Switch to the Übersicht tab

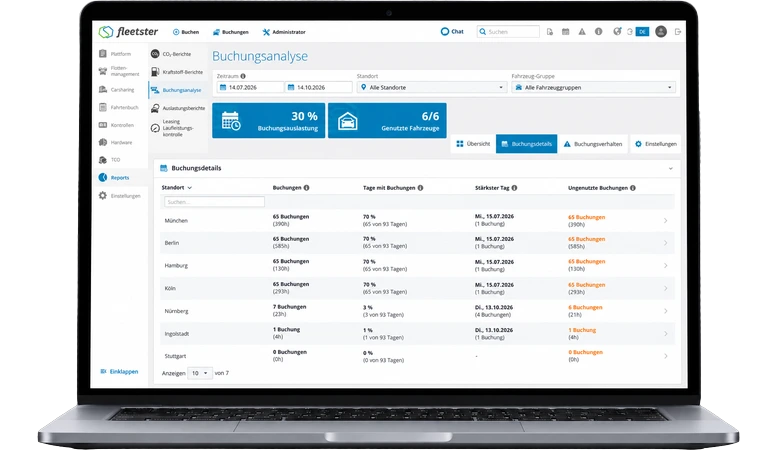(473, 144)
